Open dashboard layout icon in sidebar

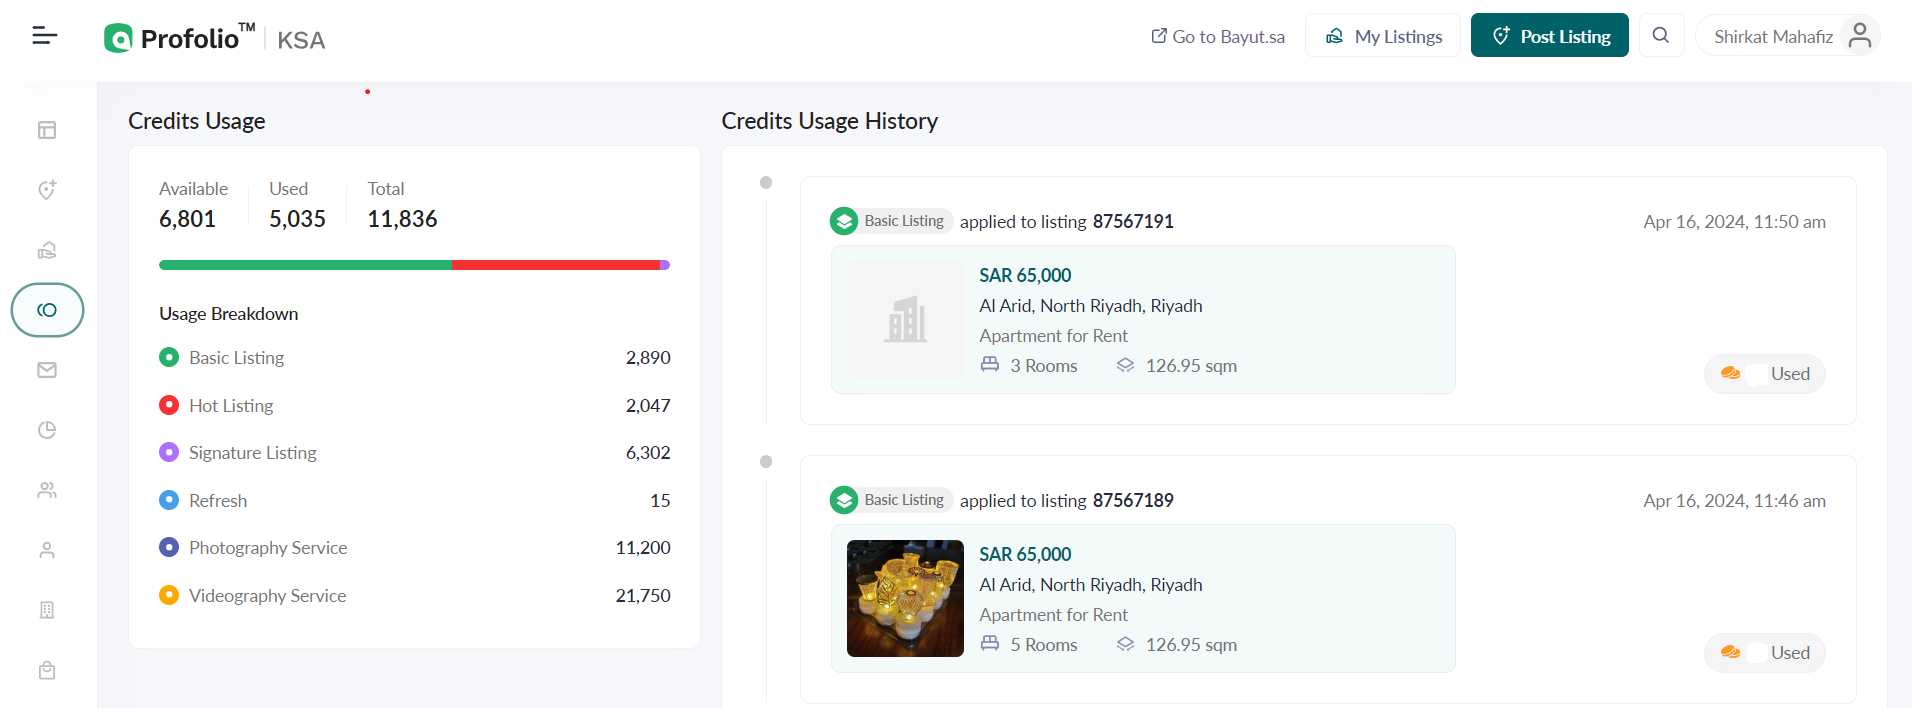(47, 130)
